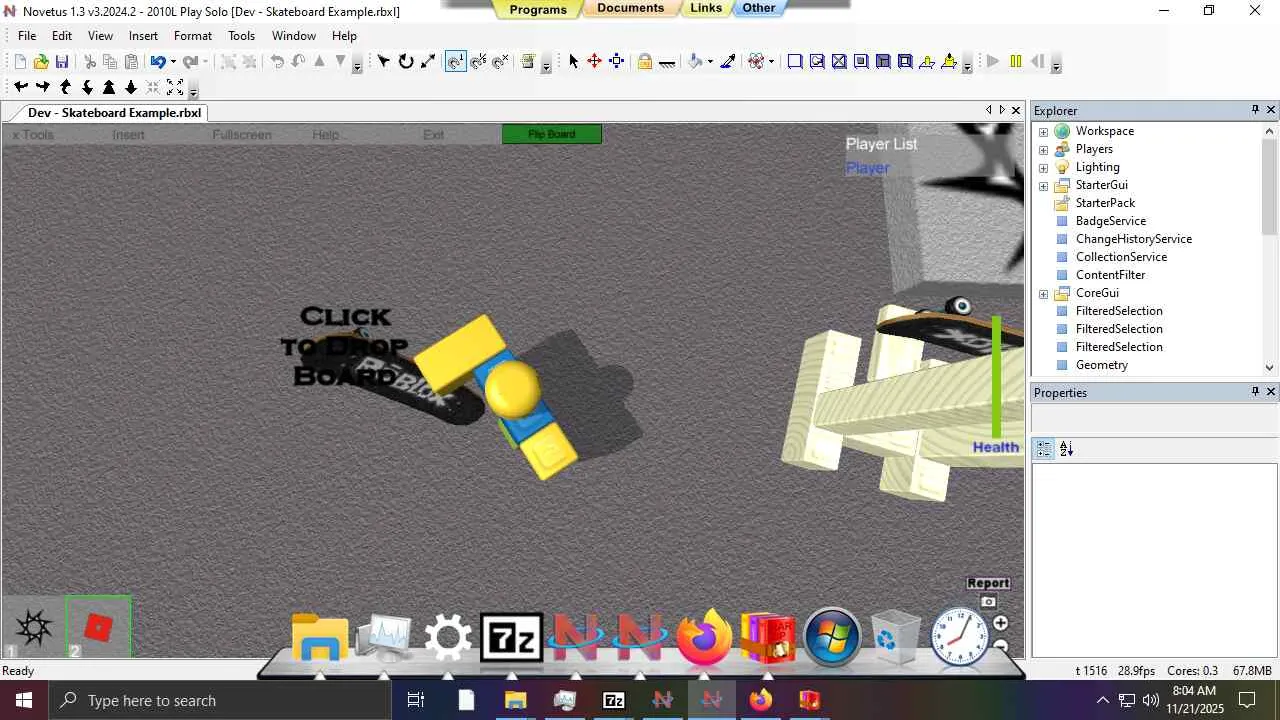The image size is (1280, 720).
Task: Switch Properties to categorized view
Action: point(1044,449)
